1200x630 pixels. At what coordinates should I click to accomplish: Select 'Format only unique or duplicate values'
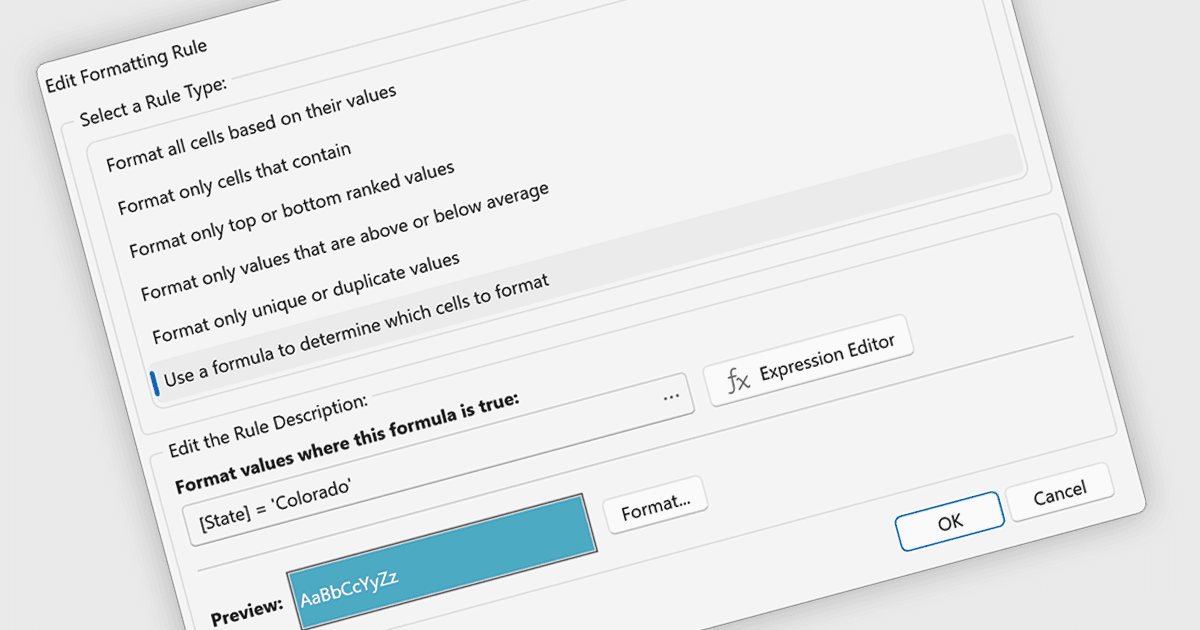pyautogui.click(x=306, y=297)
